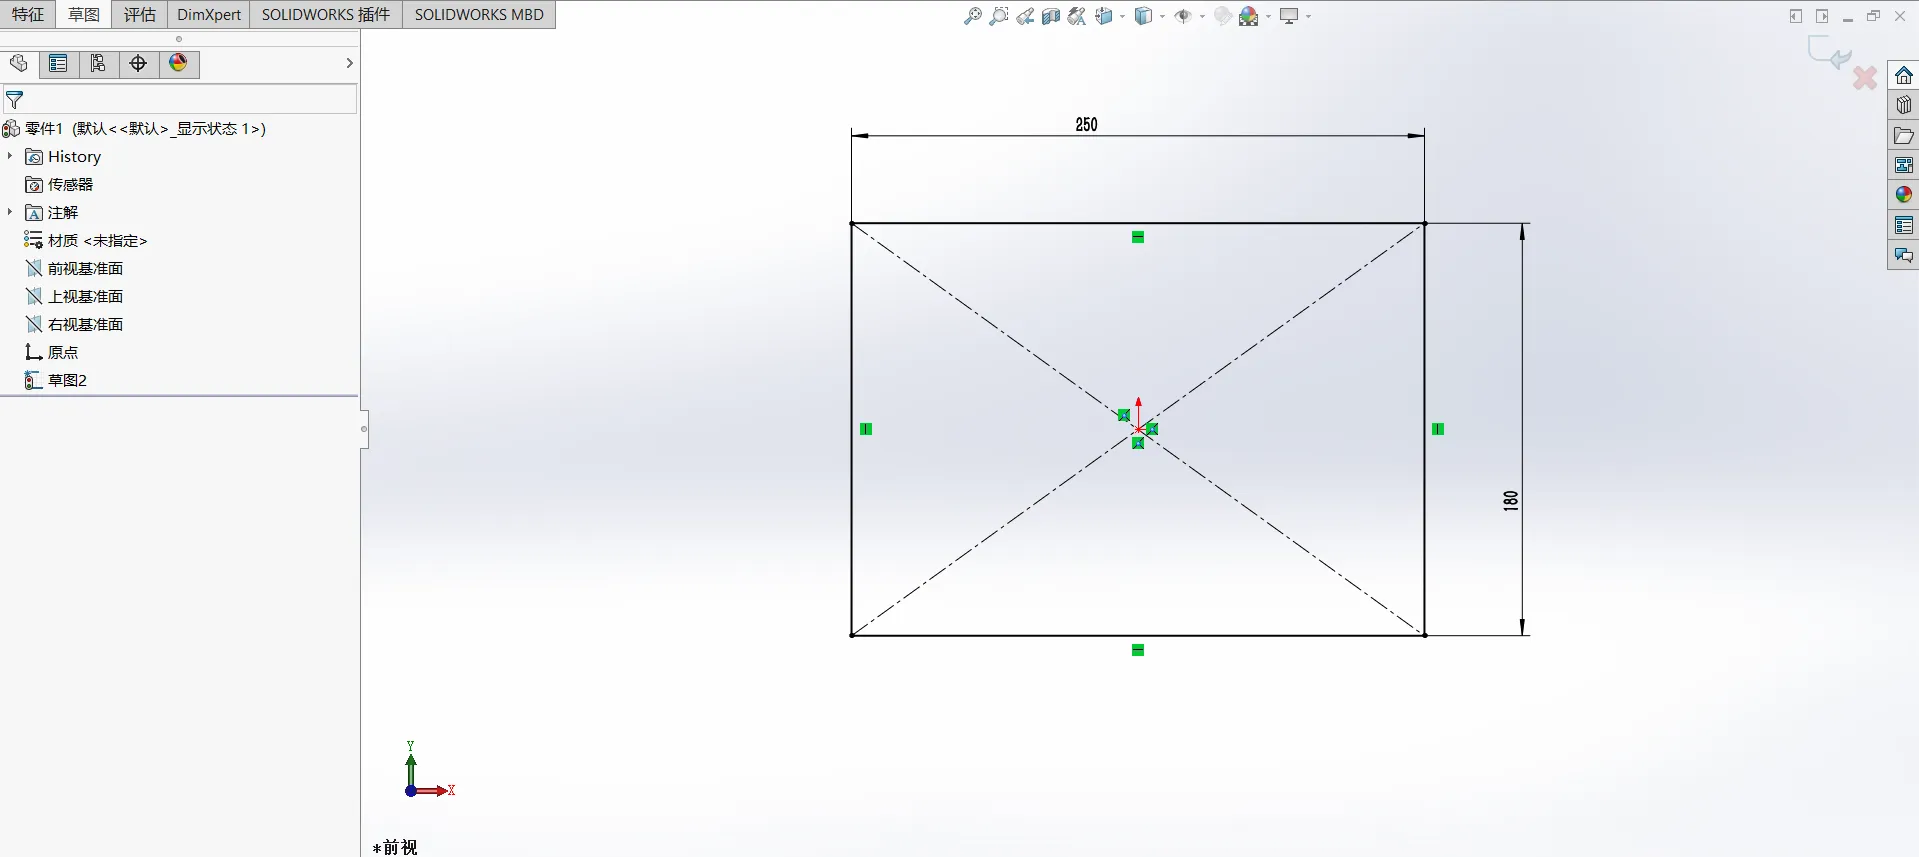This screenshot has height=857, width=1919.
Task: Open the Design Library task pane icon
Action: tap(1903, 105)
